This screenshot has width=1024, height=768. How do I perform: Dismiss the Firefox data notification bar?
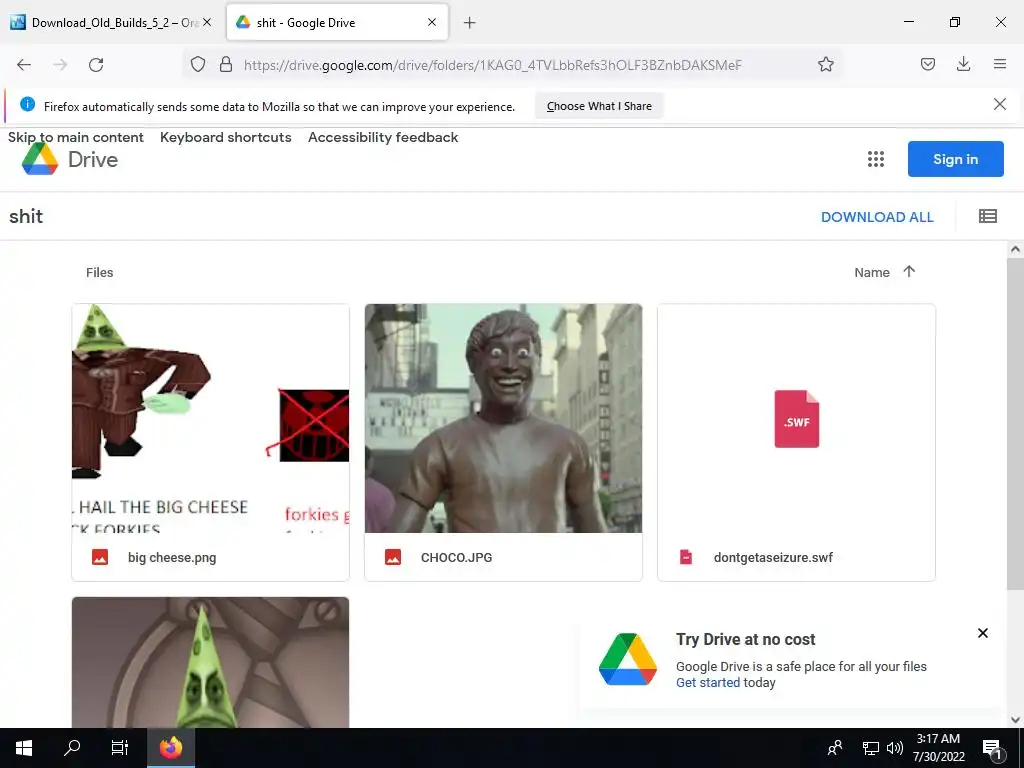pos(1000,104)
